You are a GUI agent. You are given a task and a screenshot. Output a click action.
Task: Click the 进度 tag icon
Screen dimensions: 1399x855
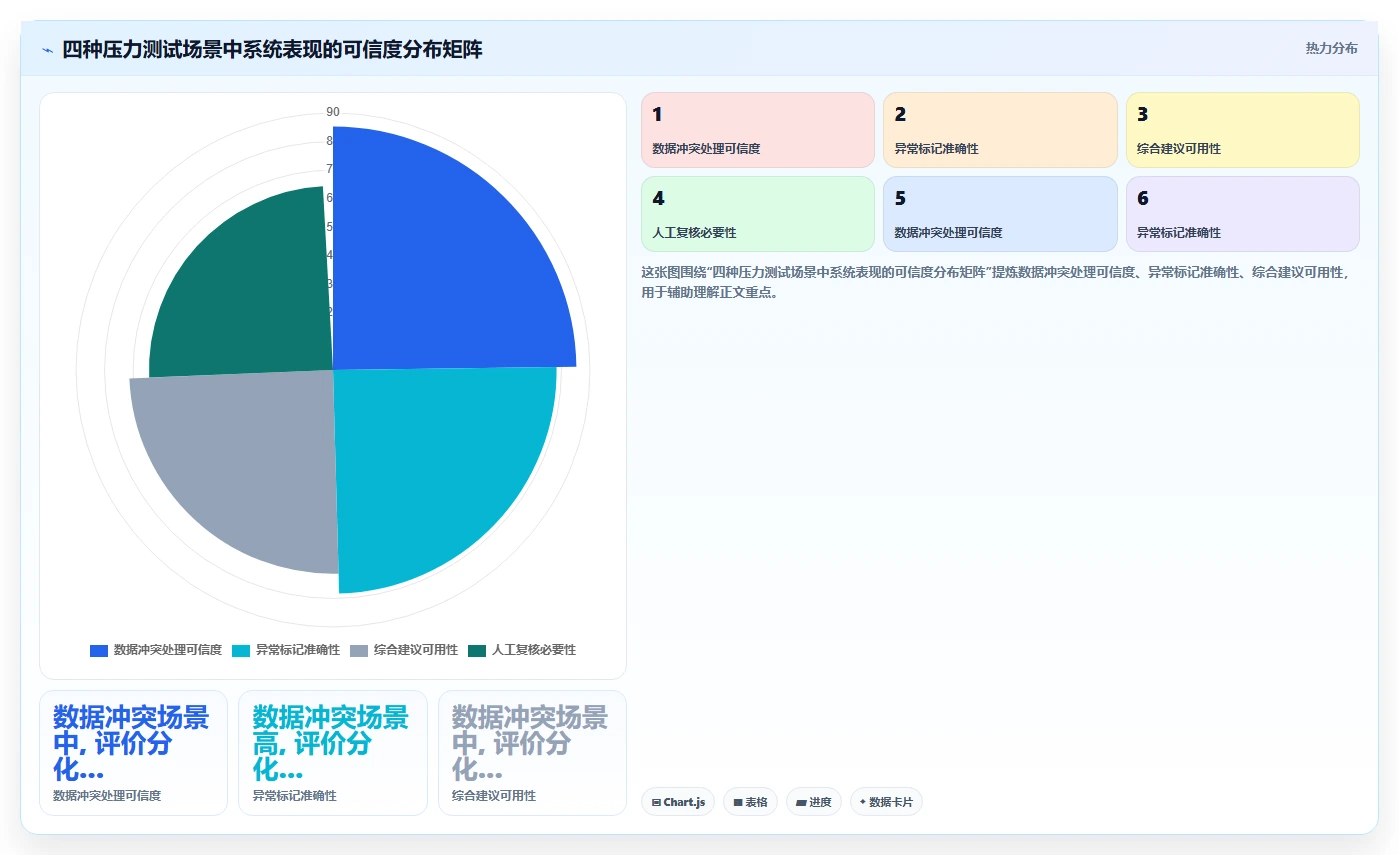tap(801, 802)
